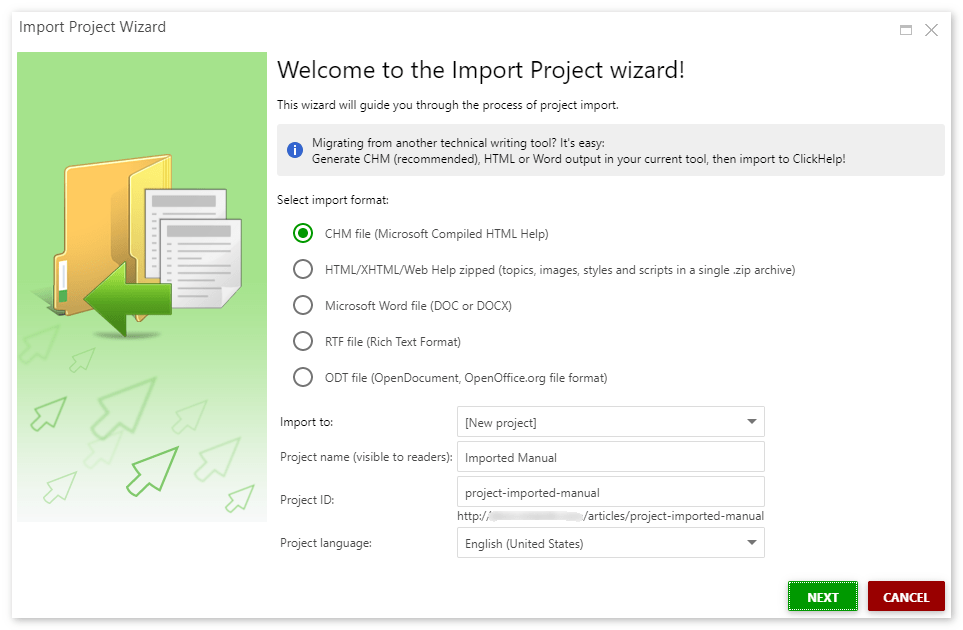Choose HTML/XHTML/Web Help zipped format
The image size is (963, 630).
click(x=302, y=269)
